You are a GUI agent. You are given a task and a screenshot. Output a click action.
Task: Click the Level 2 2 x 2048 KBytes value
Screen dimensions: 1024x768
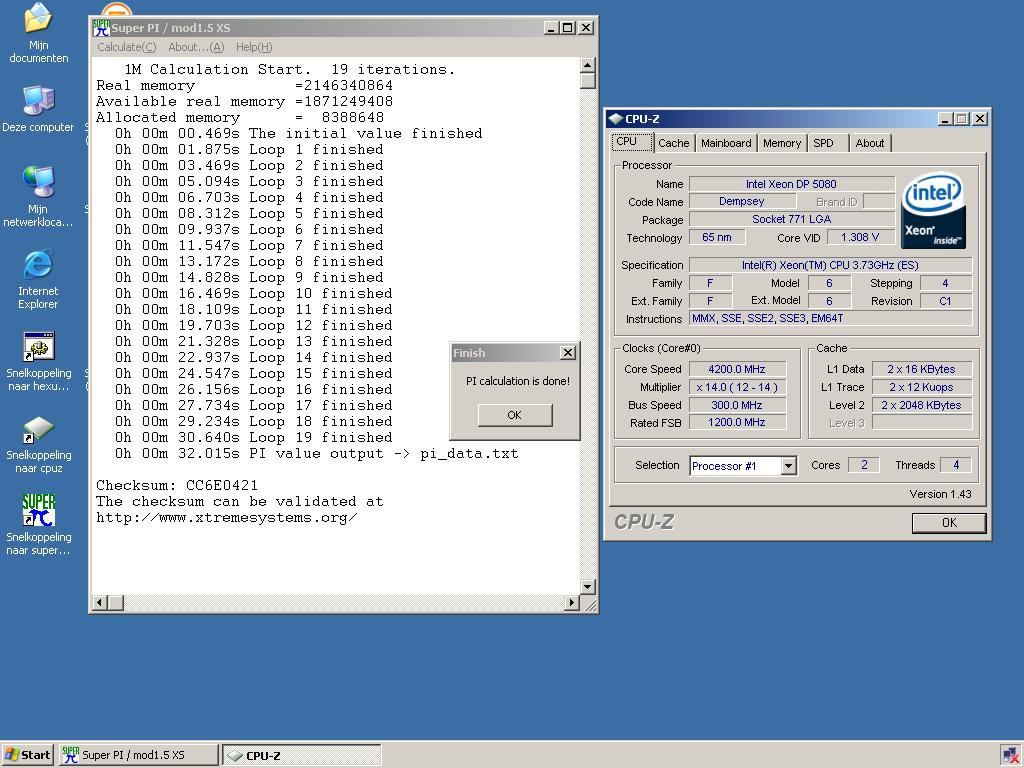(x=921, y=405)
